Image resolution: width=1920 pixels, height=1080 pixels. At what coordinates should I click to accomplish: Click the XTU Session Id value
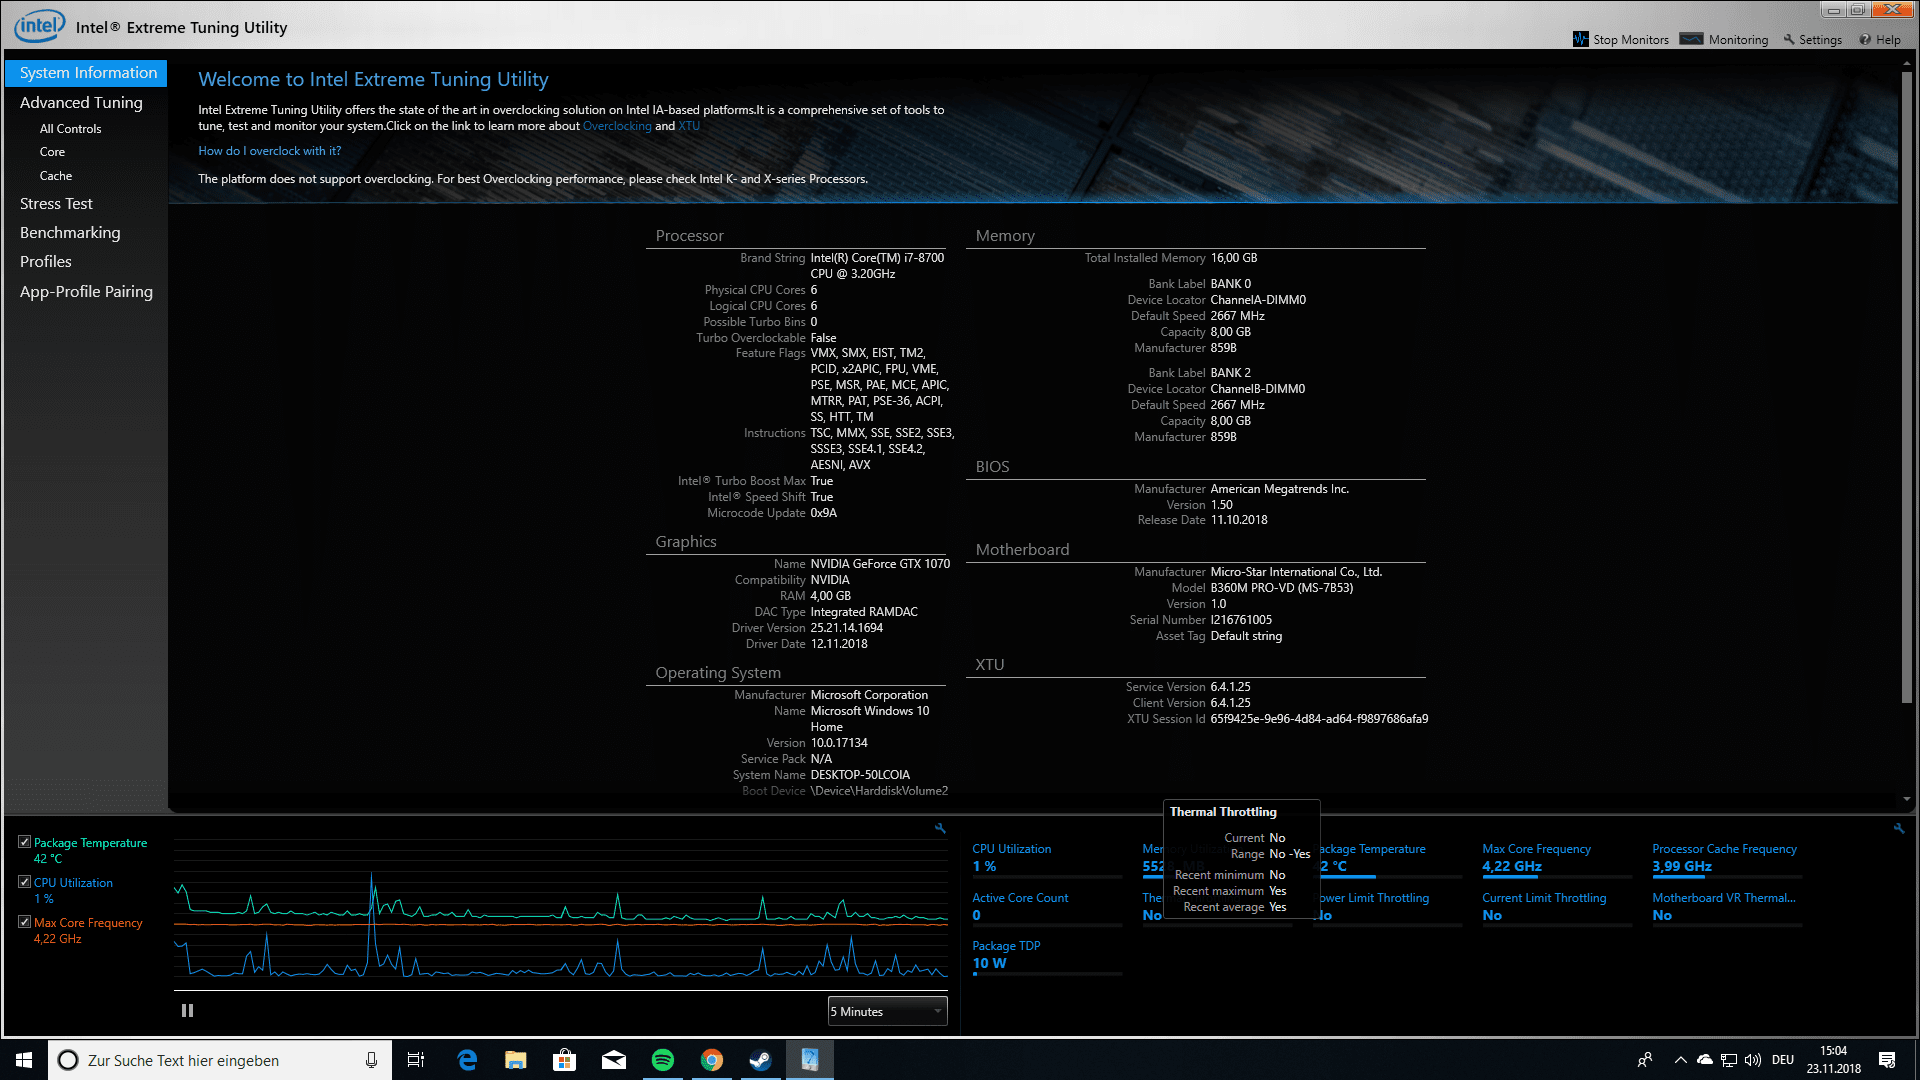[x=1319, y=719]
